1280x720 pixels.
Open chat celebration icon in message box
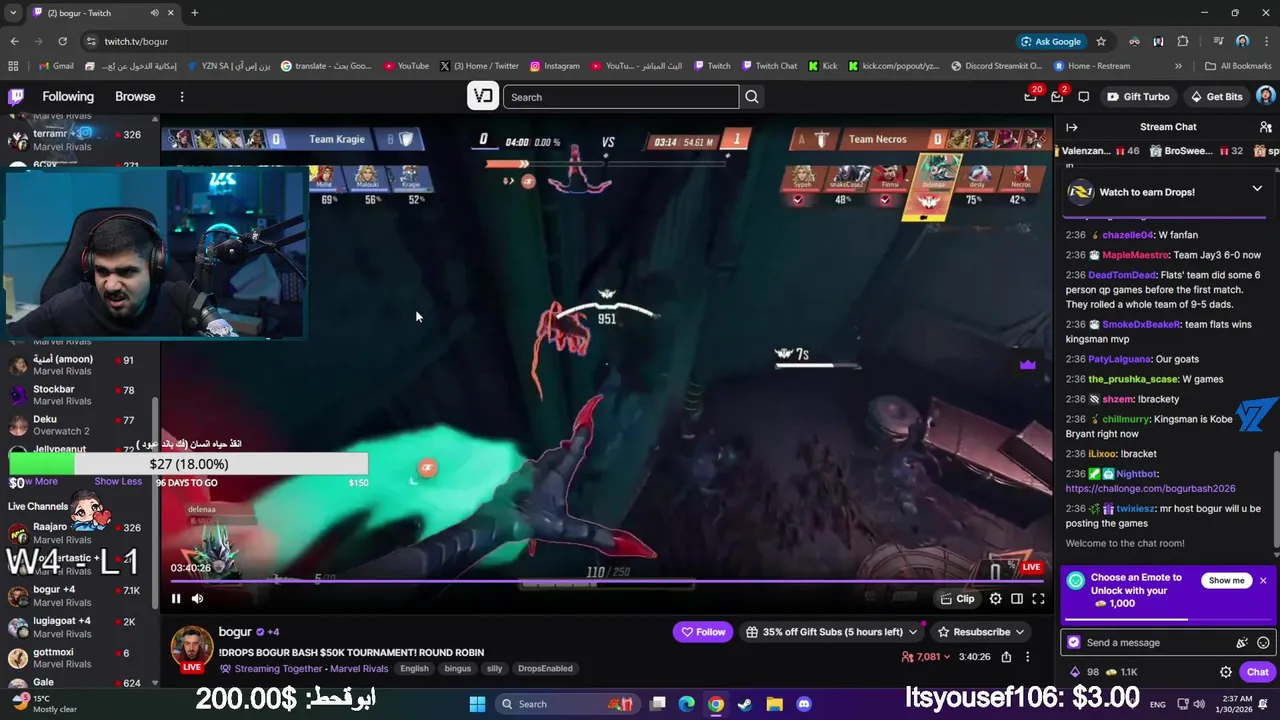click(x=1242, y=643)
